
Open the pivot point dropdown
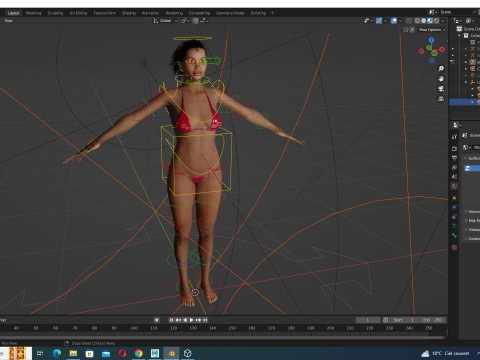[x=185, y=21]
